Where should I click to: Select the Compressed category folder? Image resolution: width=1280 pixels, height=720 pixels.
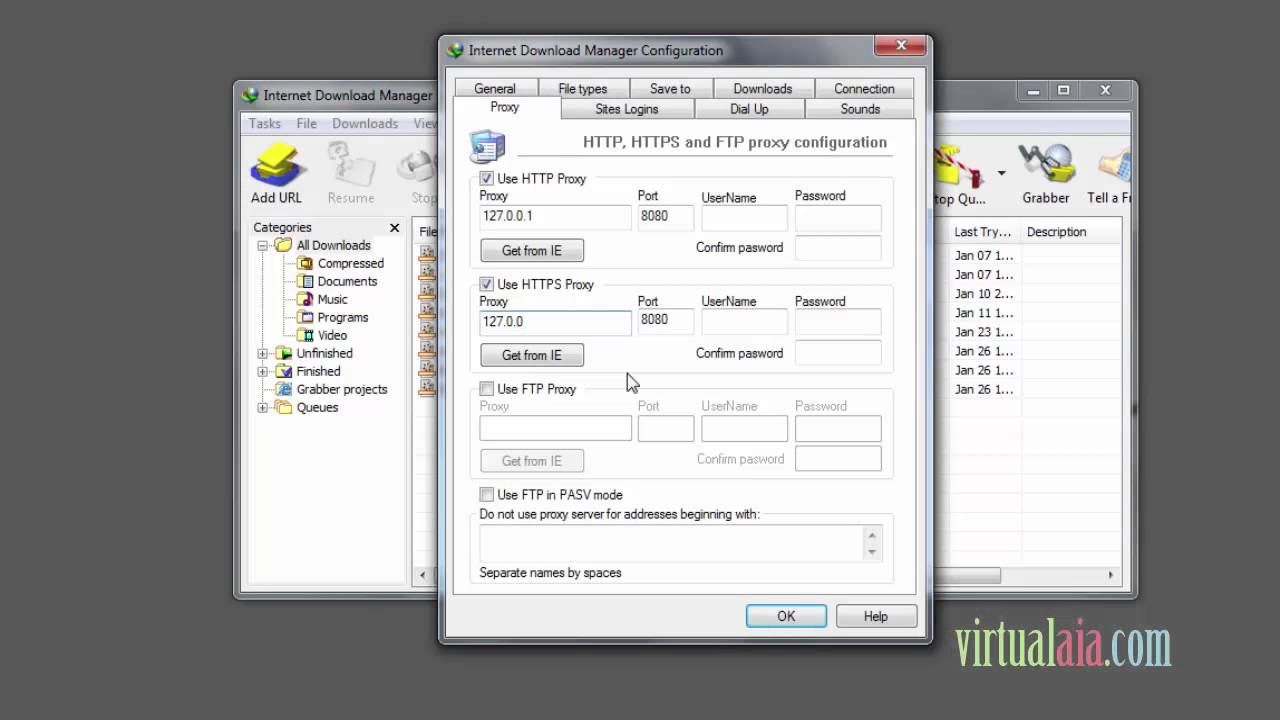point(350,263)
